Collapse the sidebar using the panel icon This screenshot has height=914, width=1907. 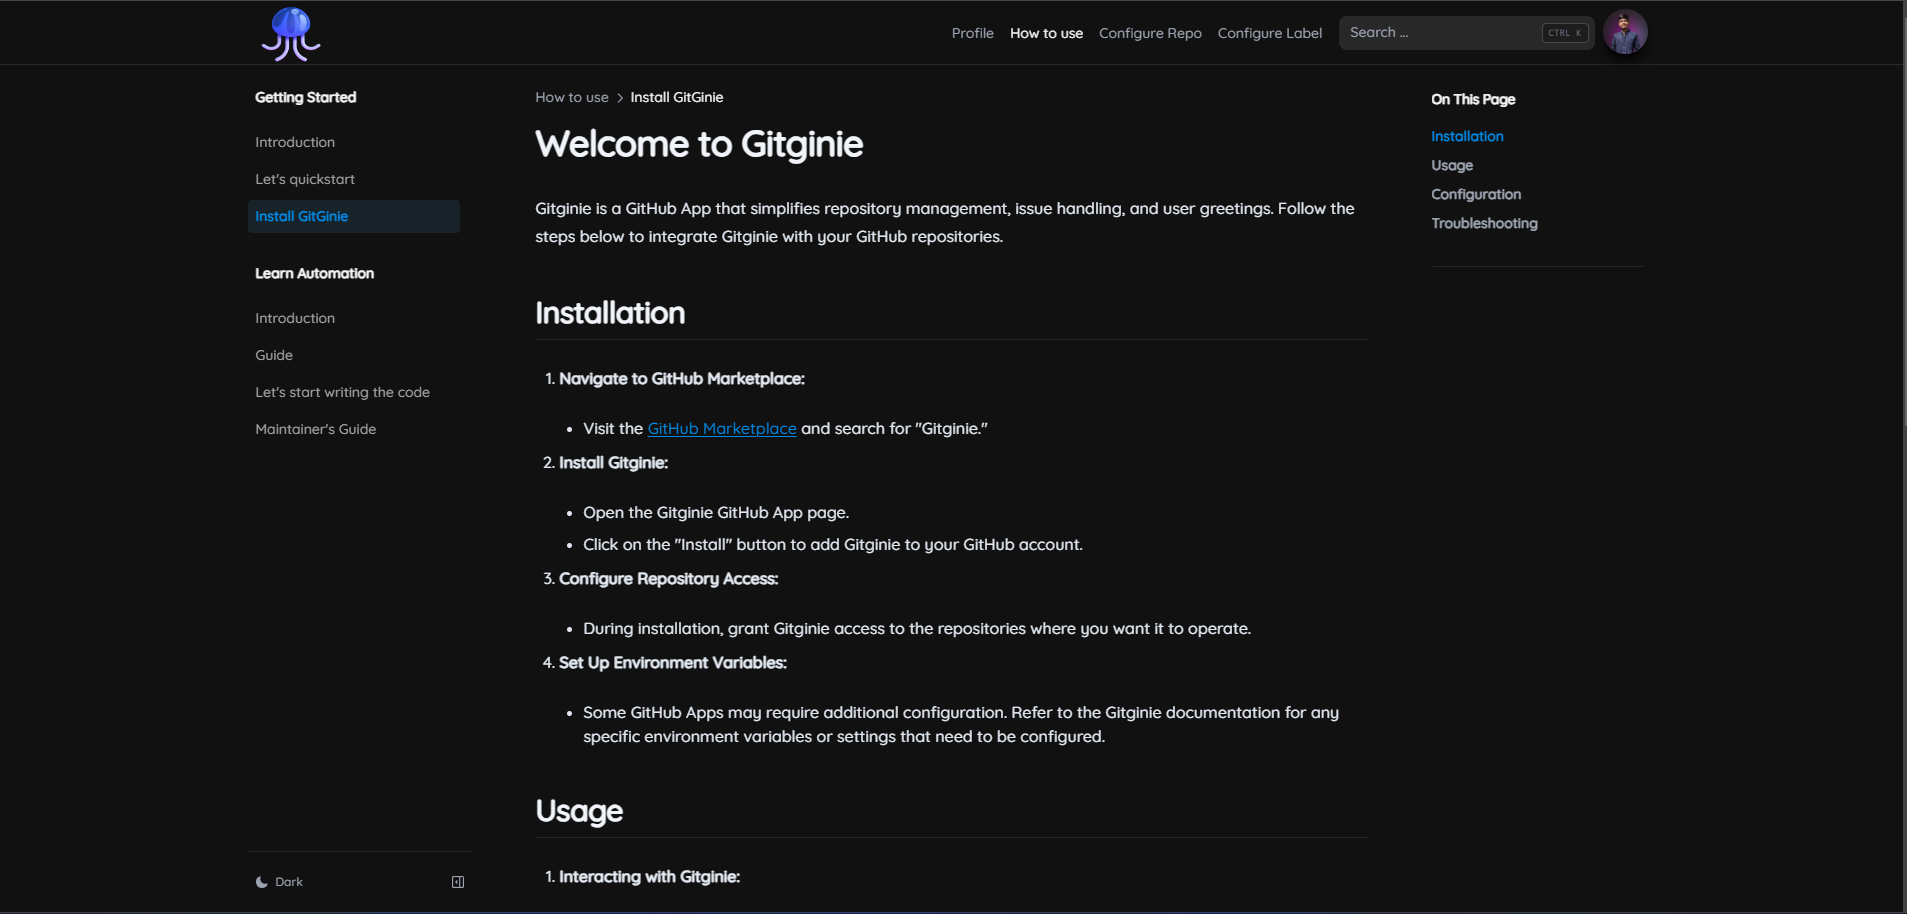tap(458, 882)
